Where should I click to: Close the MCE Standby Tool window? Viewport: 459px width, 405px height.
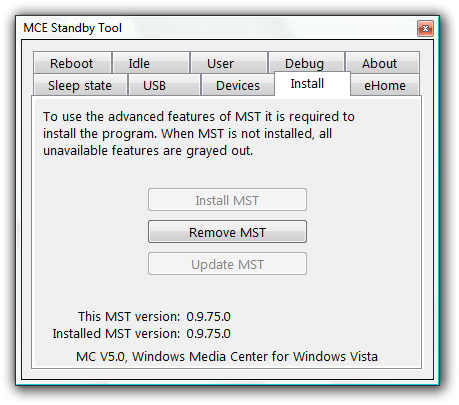425,28
